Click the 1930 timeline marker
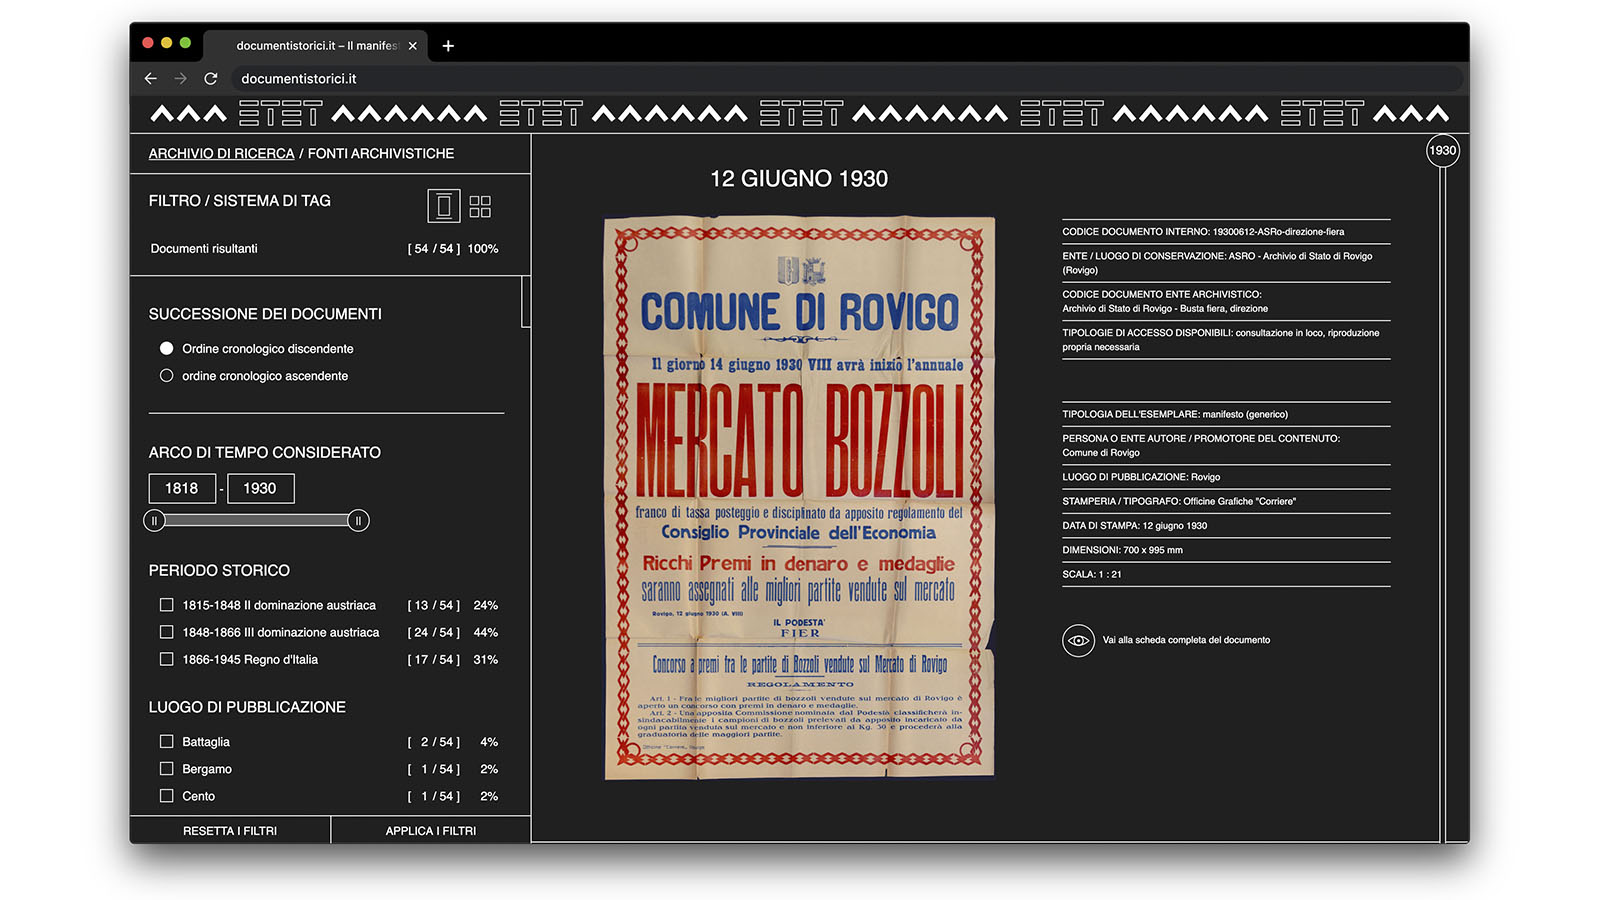The image size is (1600, 900). click(1442, 151)
